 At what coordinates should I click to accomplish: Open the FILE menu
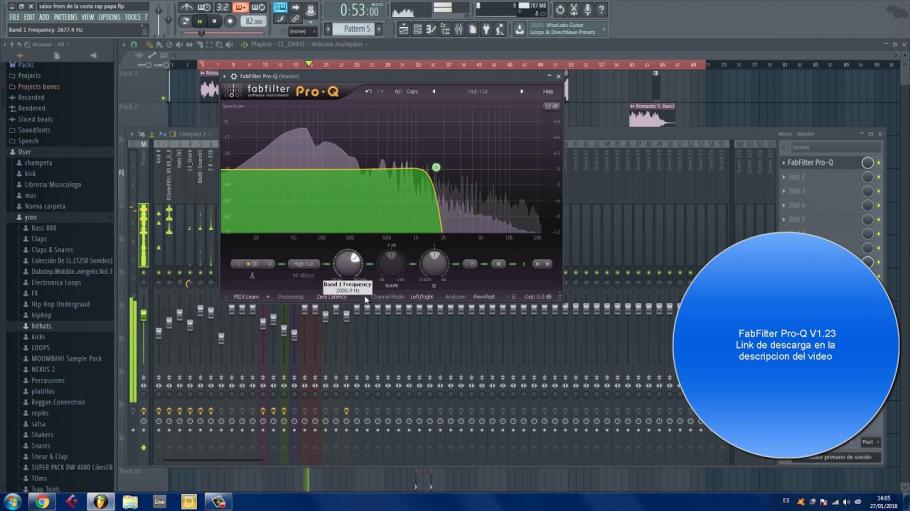15,17
